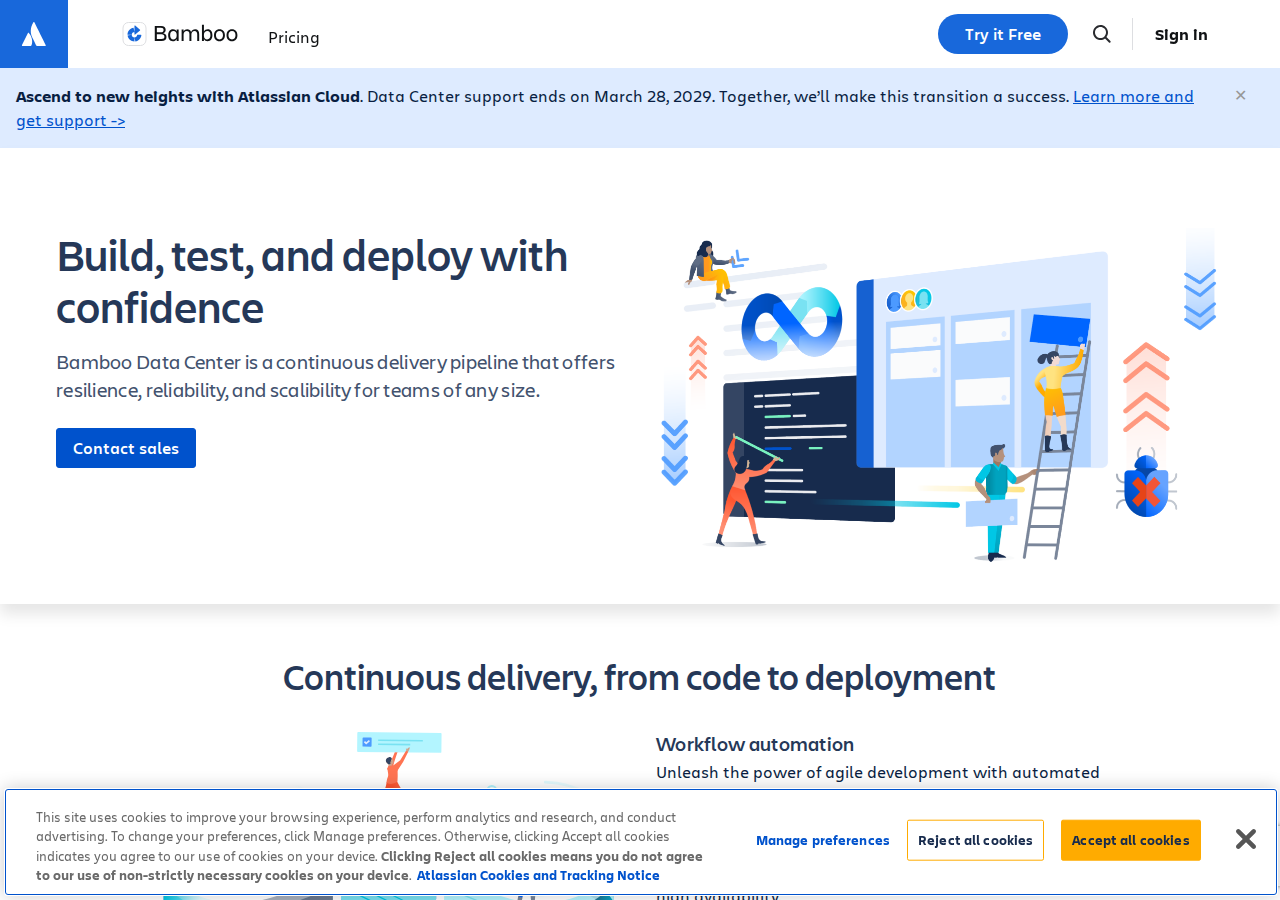Screen dimensions: 1280x900
Task: Click the Try it Free button
Action: pos(1003,34)
